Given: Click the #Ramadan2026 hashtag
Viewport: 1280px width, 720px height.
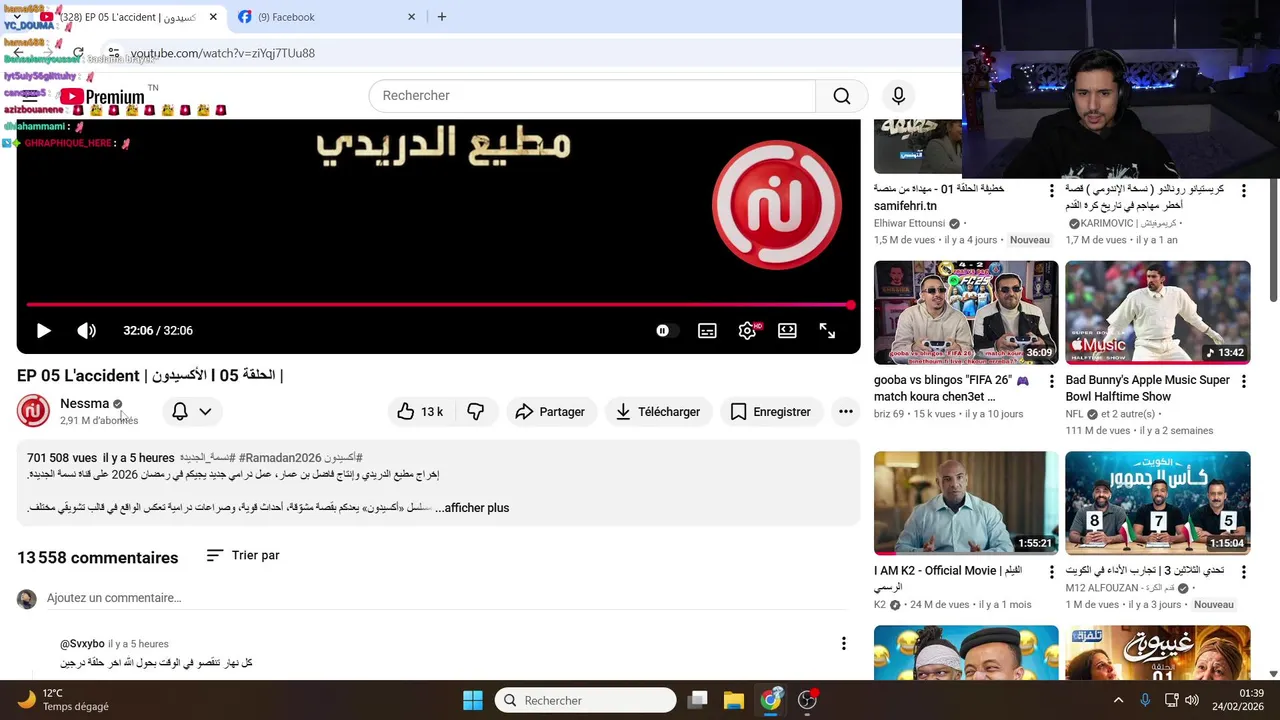Looking at the screenshot, I should point(280,458).
